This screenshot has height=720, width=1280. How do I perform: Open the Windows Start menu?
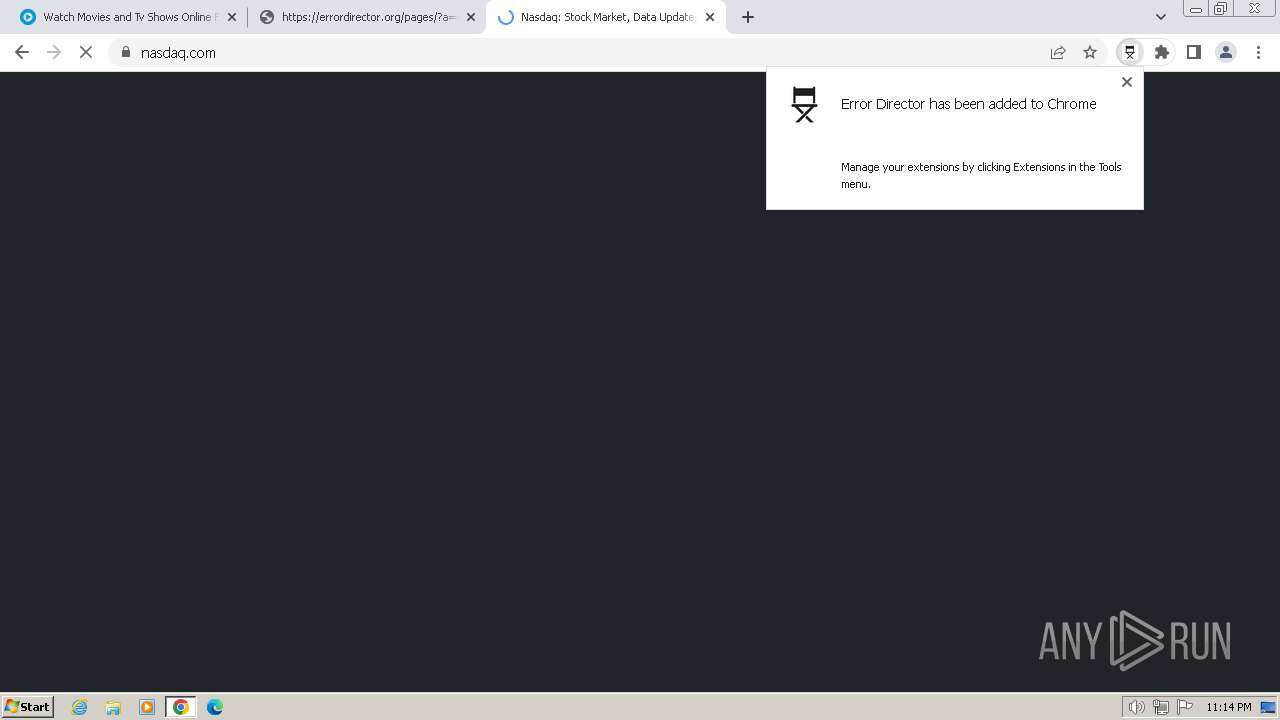pyautogui.click(x=28, y=706)
